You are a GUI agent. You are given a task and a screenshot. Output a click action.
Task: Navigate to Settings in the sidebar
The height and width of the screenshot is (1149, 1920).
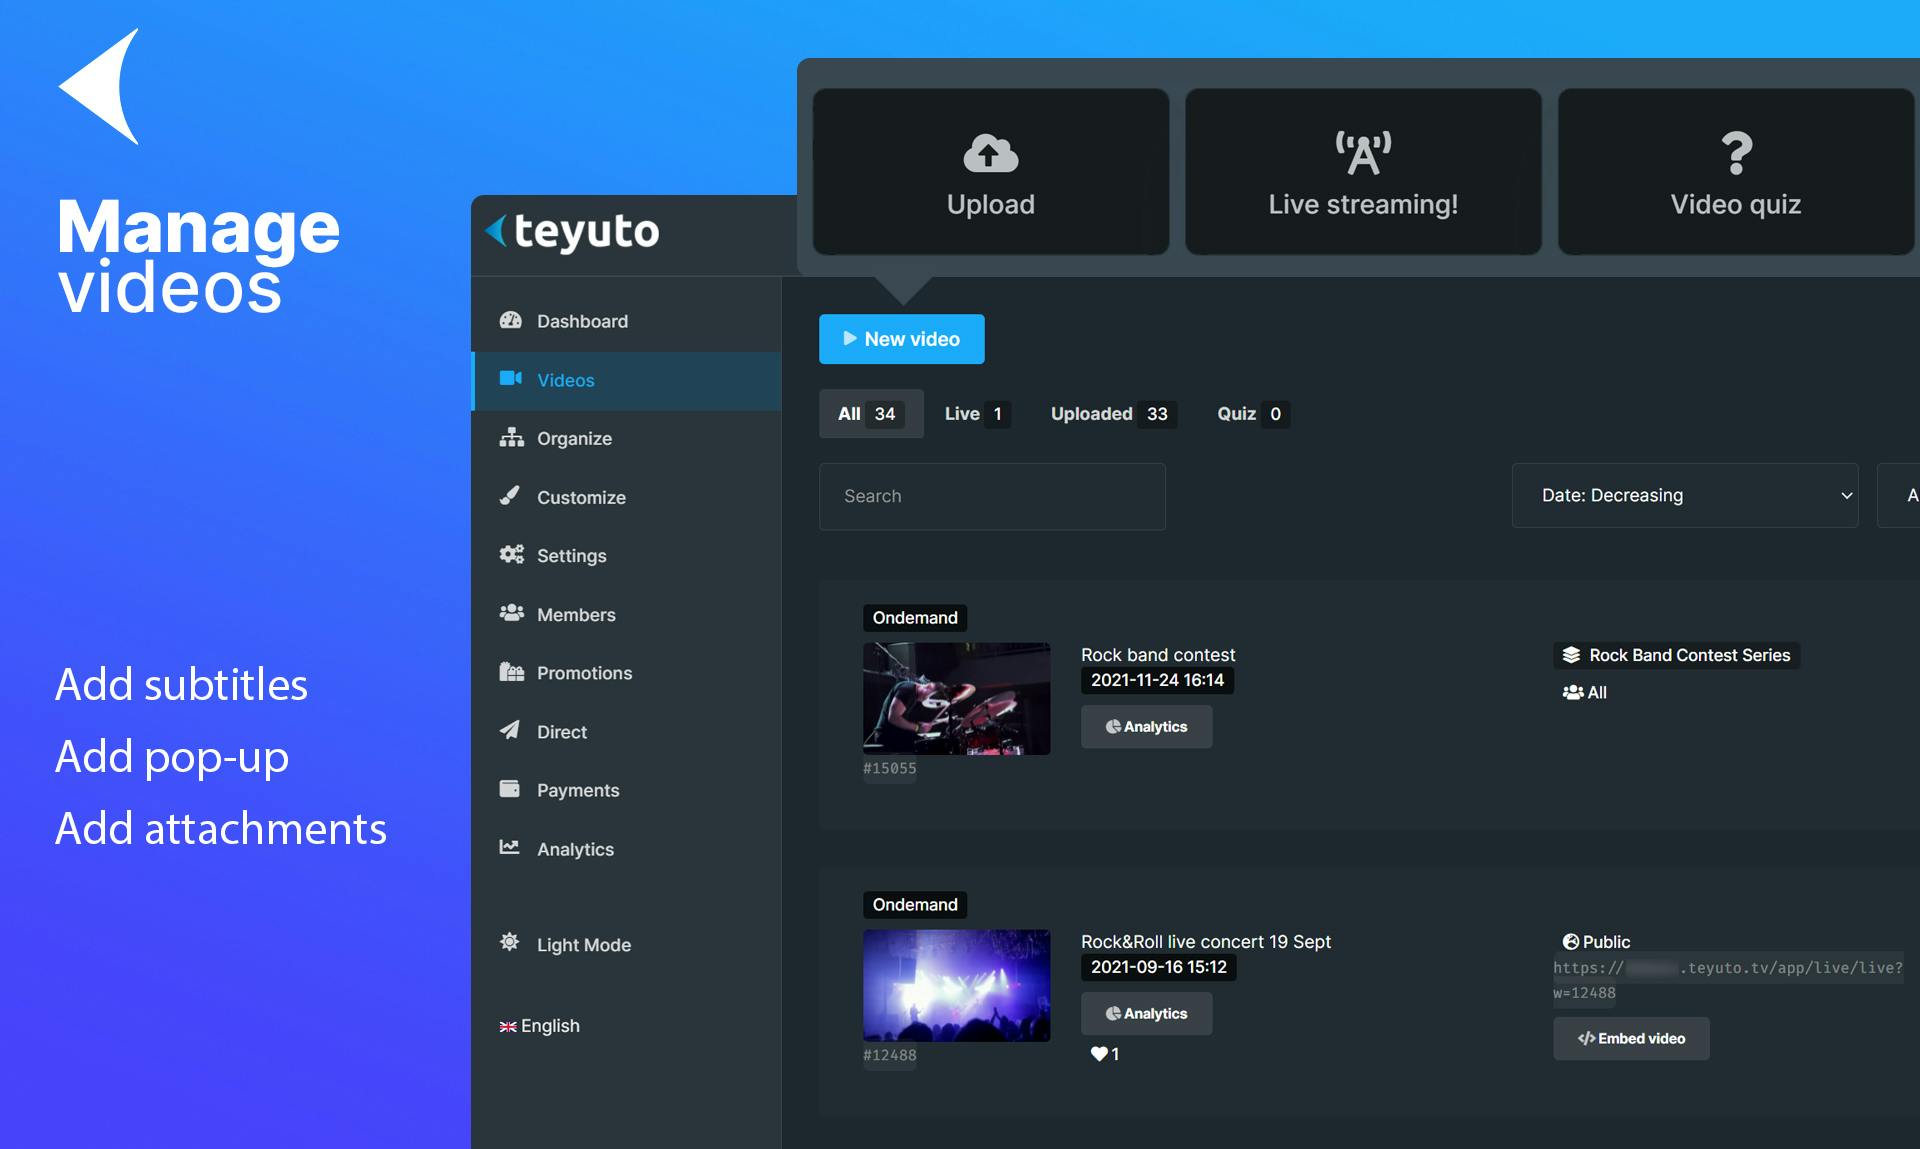click(x=626, y=555)
